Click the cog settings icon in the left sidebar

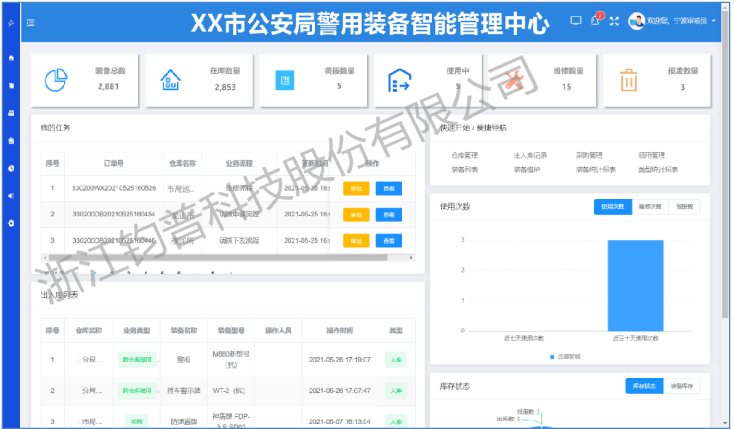click(11, 223)
